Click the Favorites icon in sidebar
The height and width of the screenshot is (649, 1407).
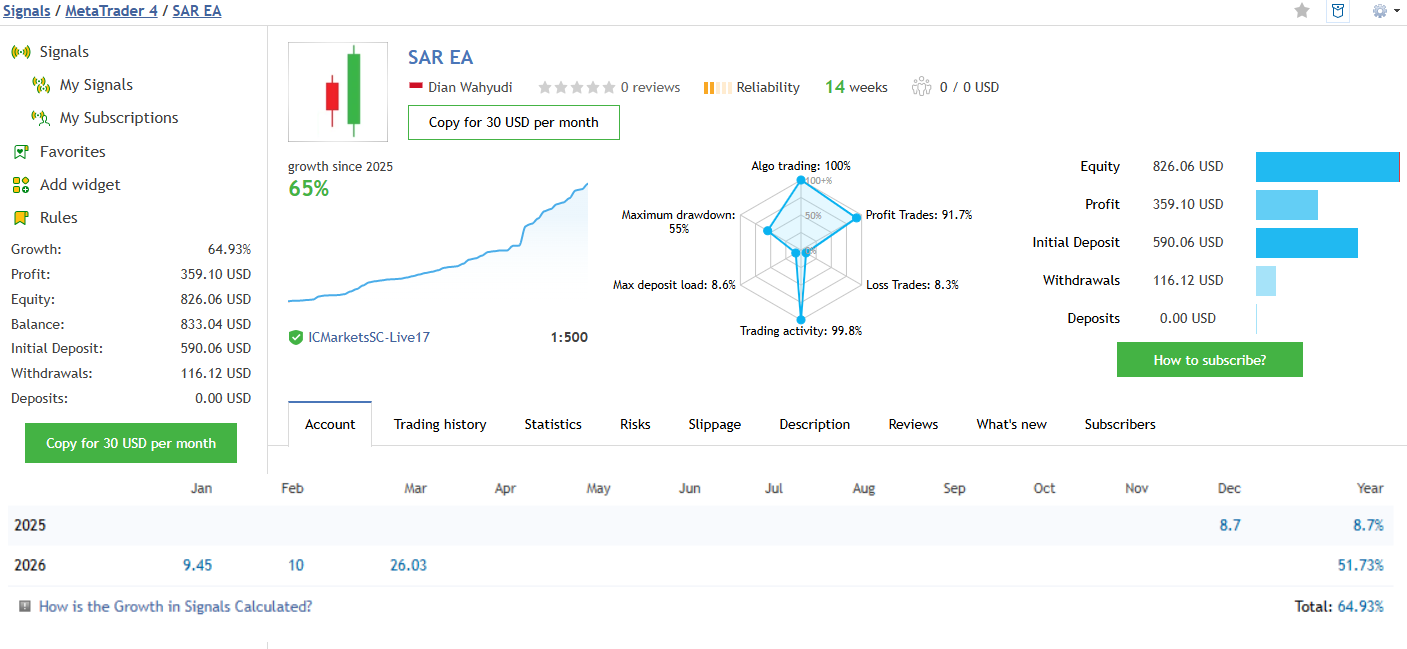point(21,152)
